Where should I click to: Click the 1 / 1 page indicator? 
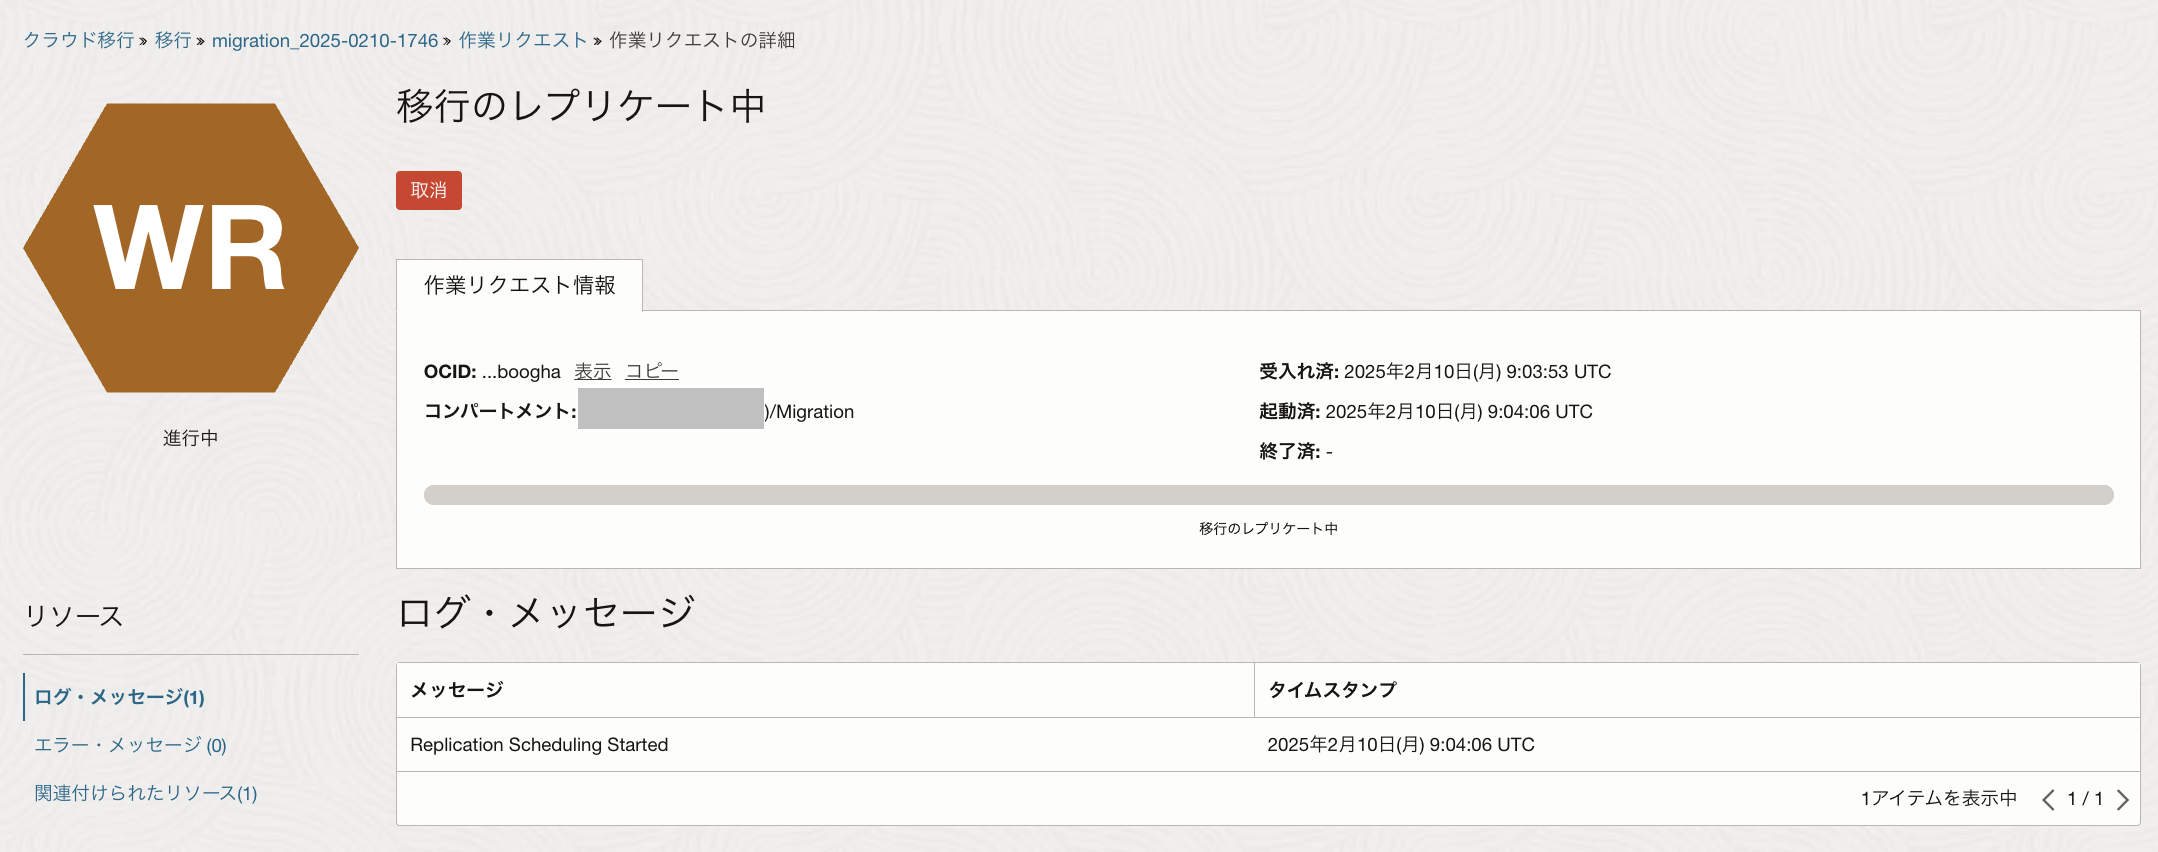[x=2085, y=799]
